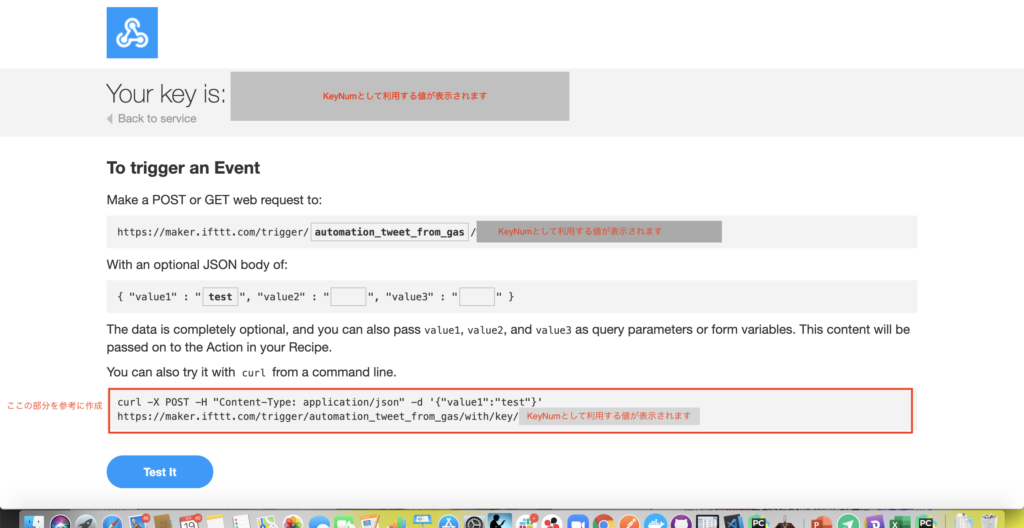Viewport: 1024px width, 528px height.
Task: Open the Trash in the Dock
Action: pyautogui.click(x=988, y=521)
